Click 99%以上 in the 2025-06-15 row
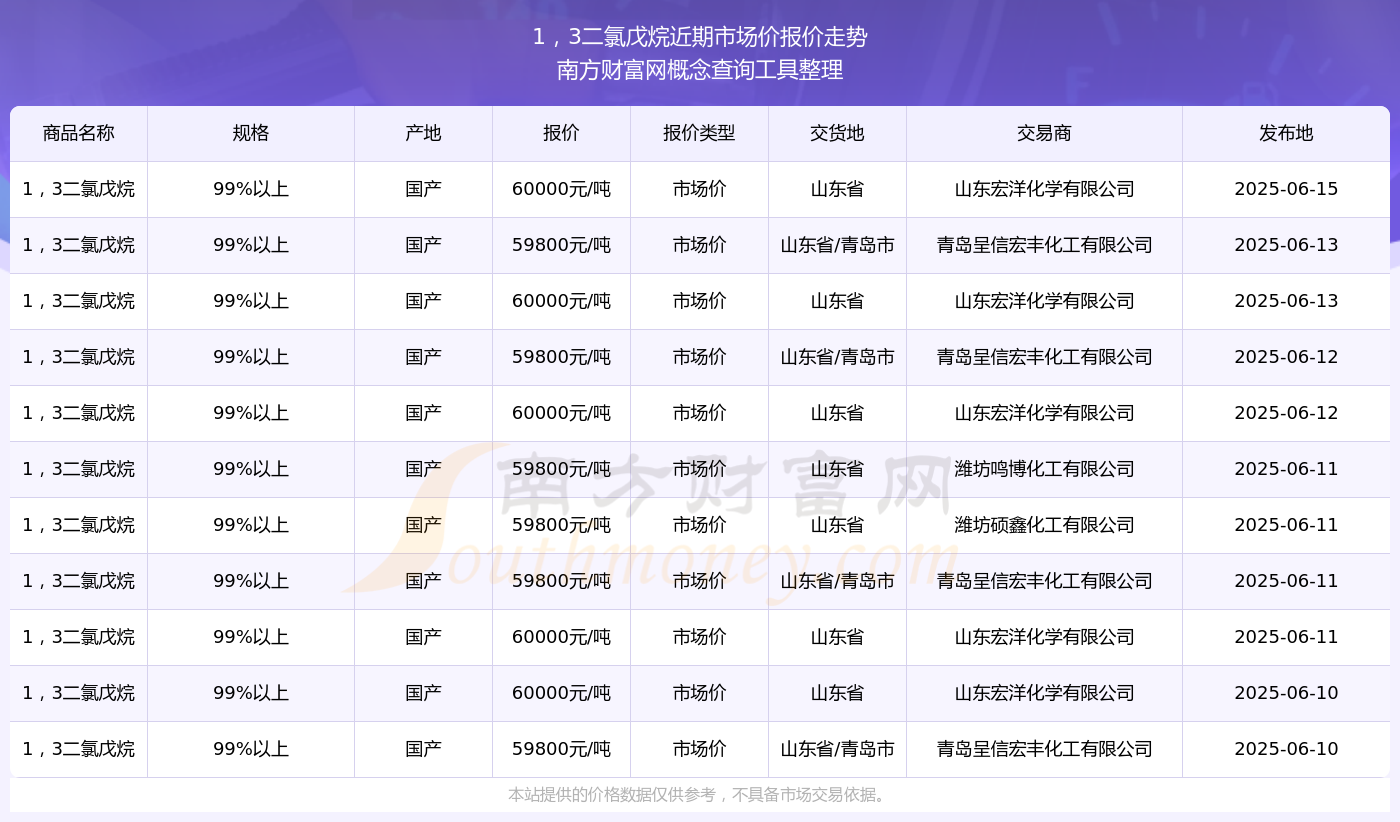Viewport: 1400px width, 822px height. coord(251,189)
